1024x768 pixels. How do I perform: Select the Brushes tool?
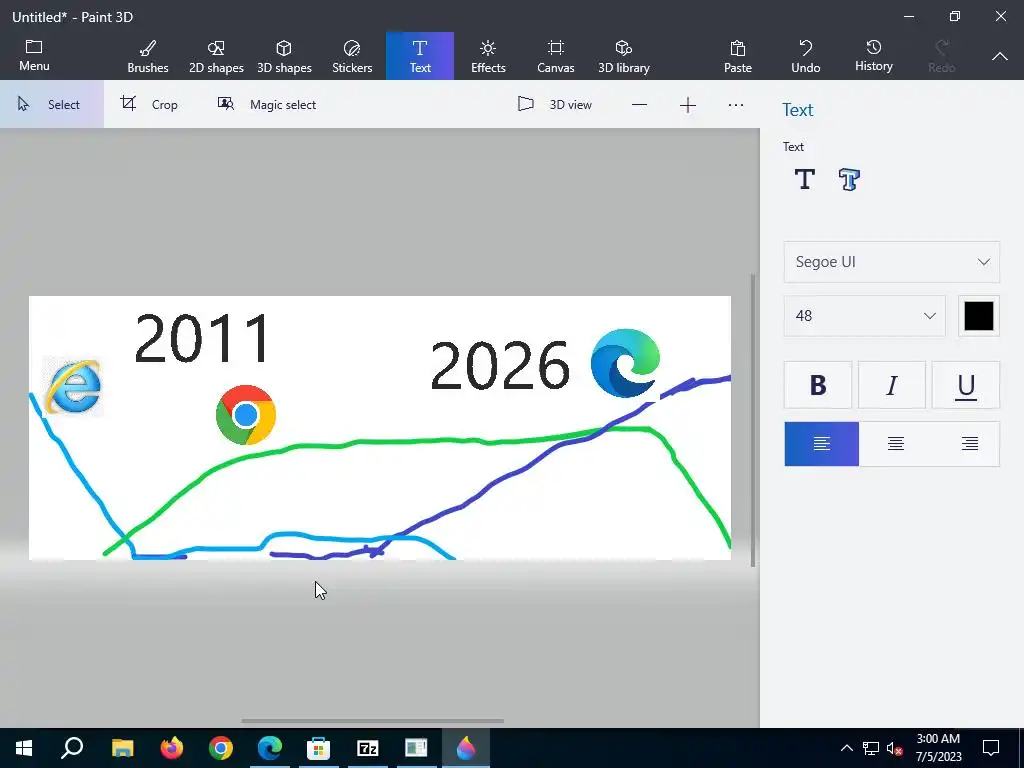pos(148,56)
